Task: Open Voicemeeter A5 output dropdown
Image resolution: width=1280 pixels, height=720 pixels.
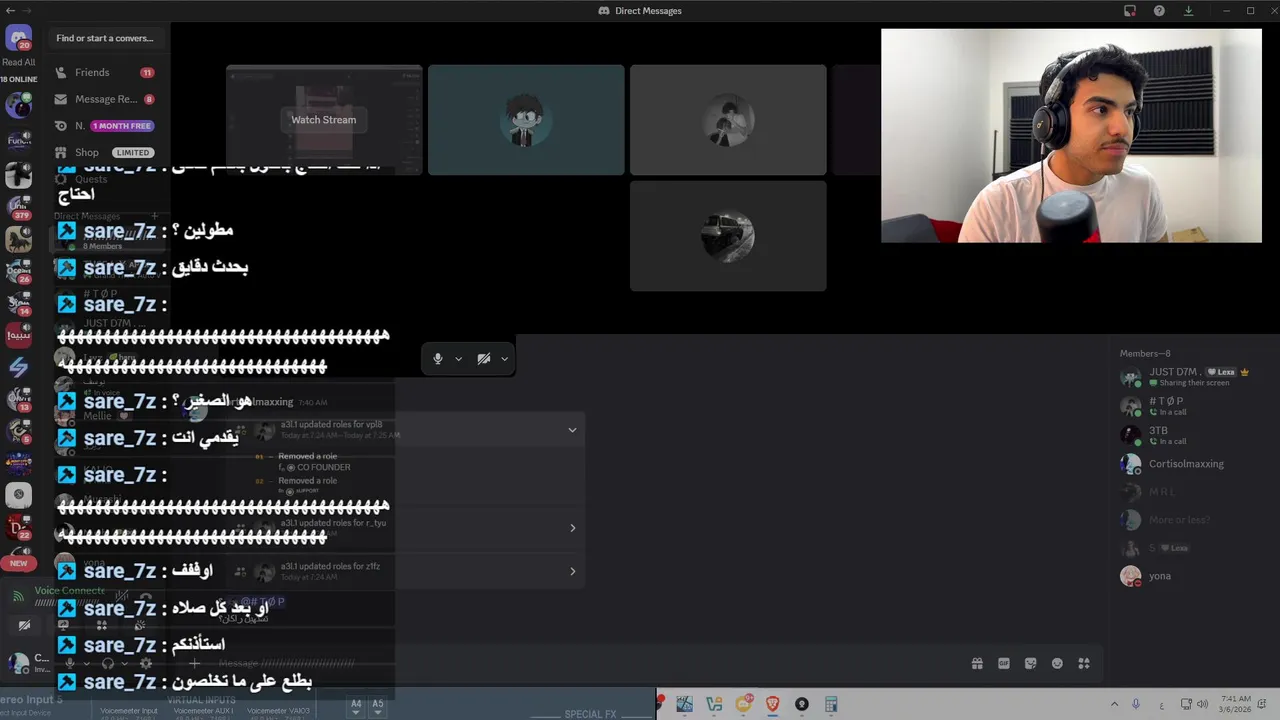Action: pos(378,705)
